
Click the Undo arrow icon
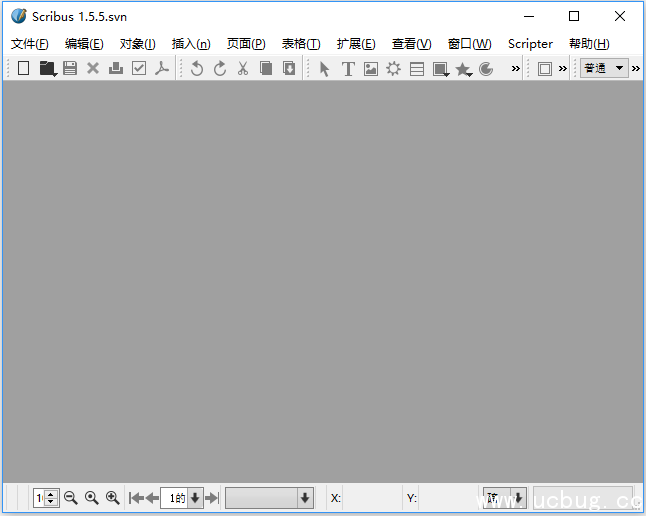coord(197,68)
